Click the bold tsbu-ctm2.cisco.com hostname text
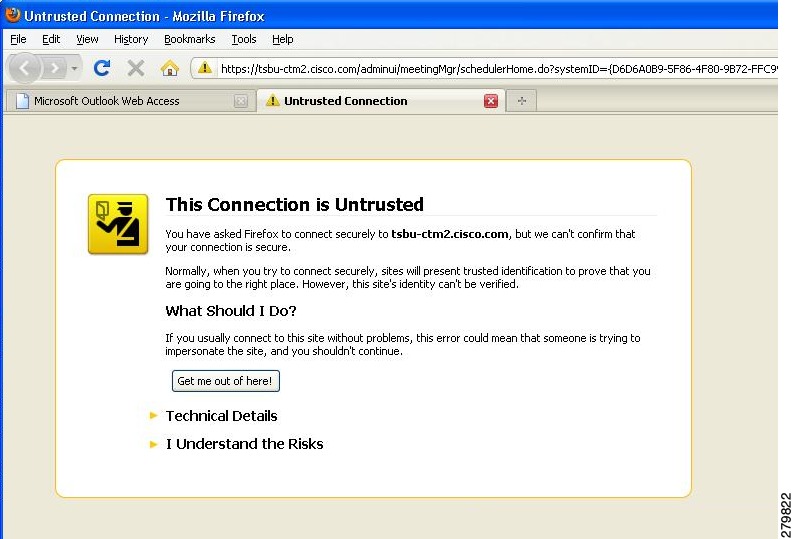Viewport: 794px width, 539px height. click(x=450, y=234)
